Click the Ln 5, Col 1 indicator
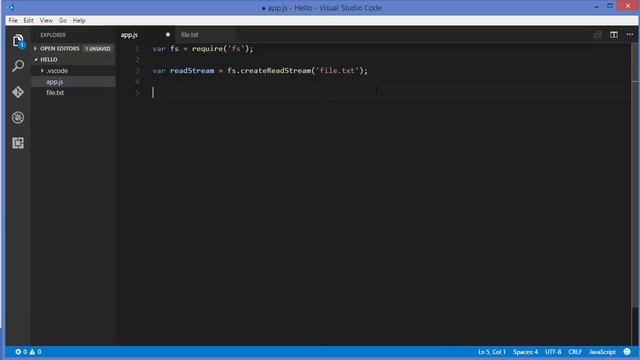640x360 pixels. tap(492, 352)
